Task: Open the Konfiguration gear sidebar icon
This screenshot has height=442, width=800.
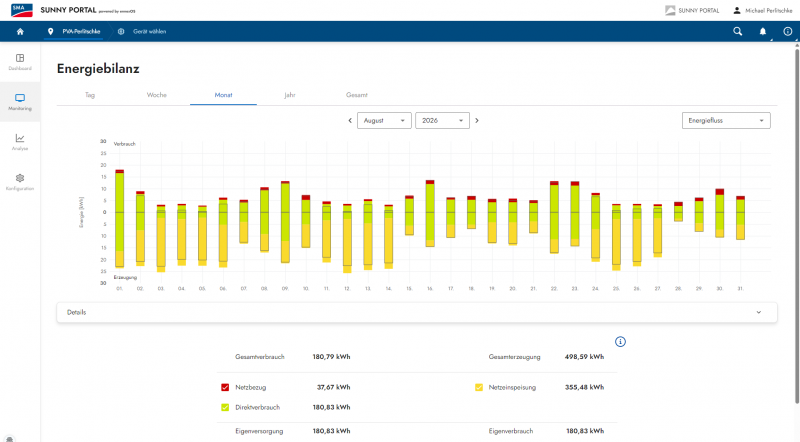Action: pyautogui.click(x=20, y=178)
